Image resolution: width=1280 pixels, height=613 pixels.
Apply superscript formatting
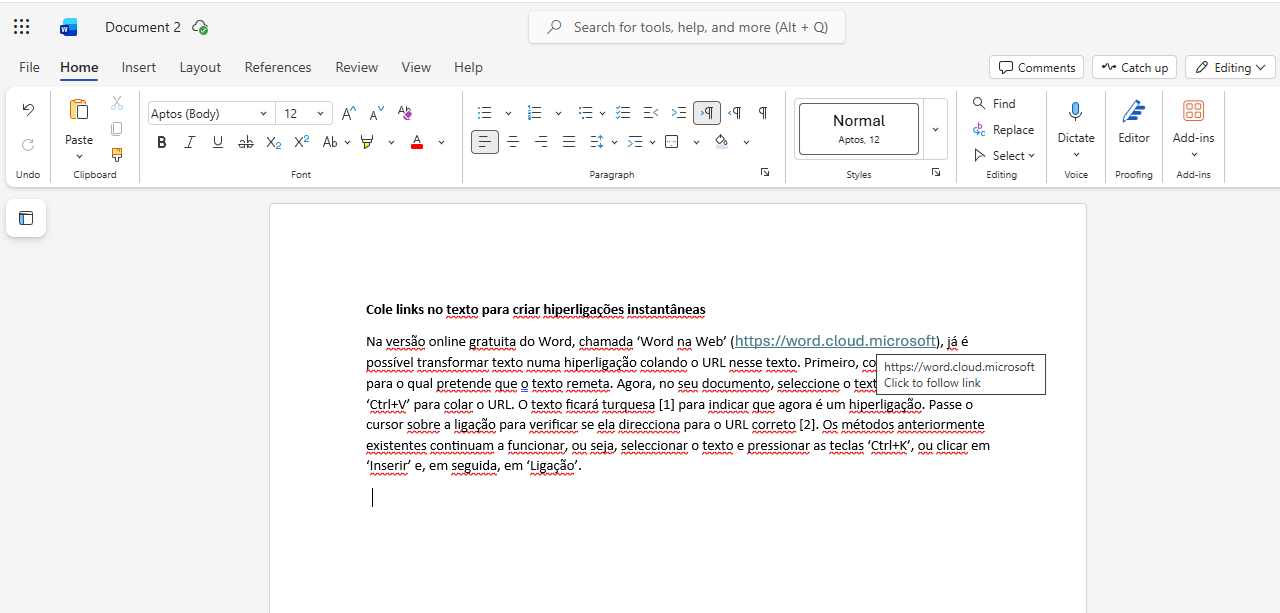(301, 142)
